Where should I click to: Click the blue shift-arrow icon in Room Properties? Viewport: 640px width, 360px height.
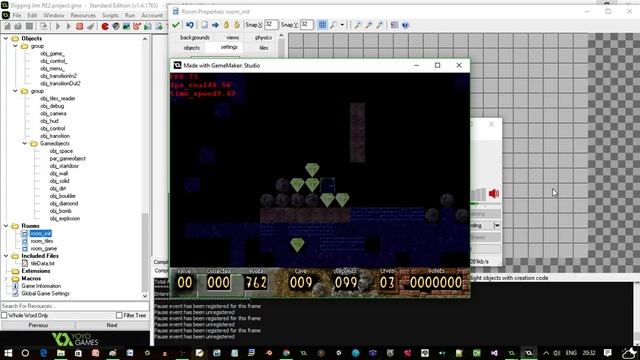click(x=215, y=25)
